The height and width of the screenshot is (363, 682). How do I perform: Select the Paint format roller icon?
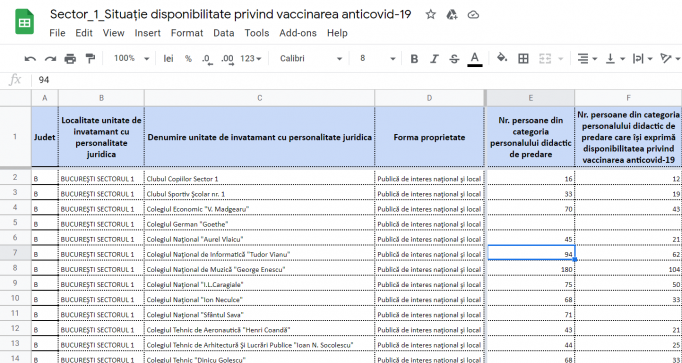pos(90,59)
